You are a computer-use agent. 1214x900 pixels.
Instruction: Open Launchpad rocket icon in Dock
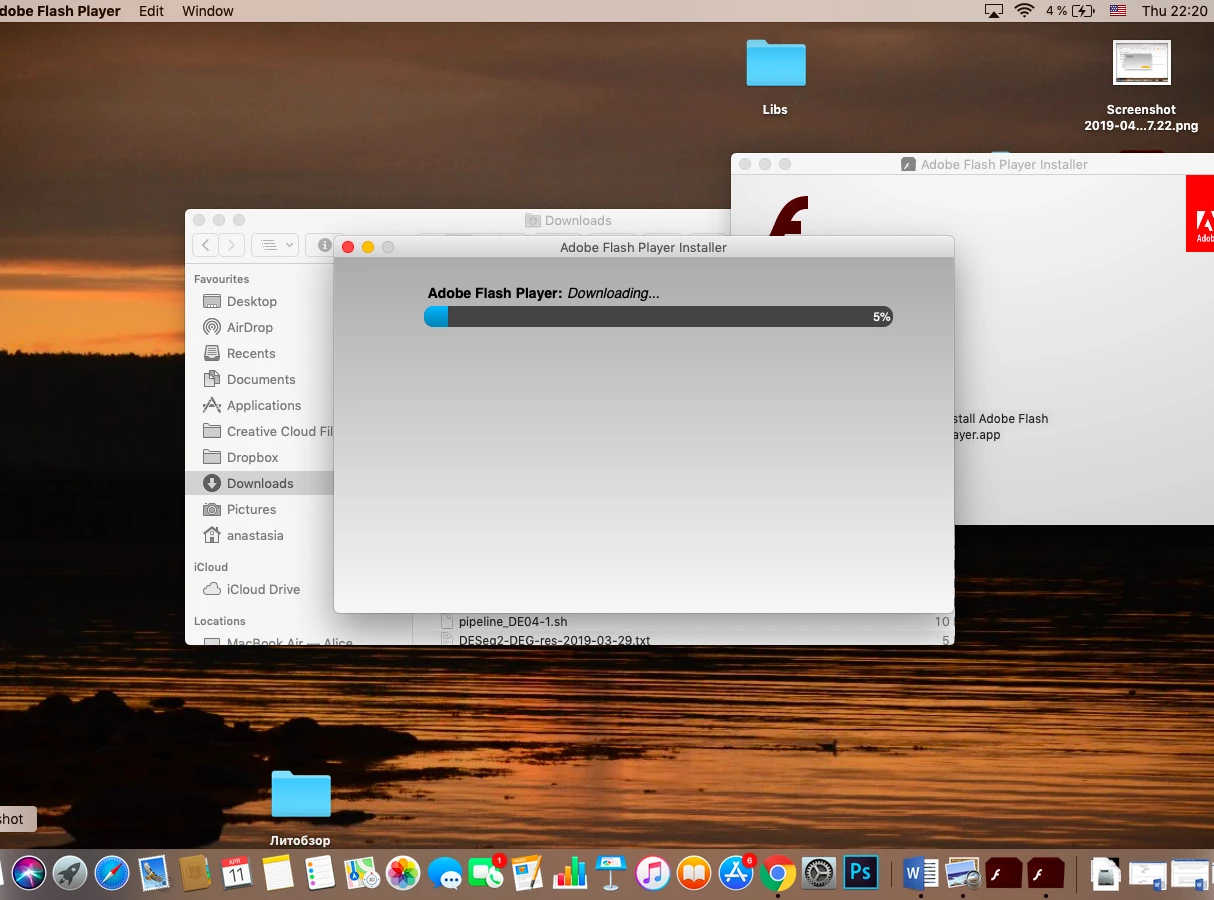pos(70,873)
